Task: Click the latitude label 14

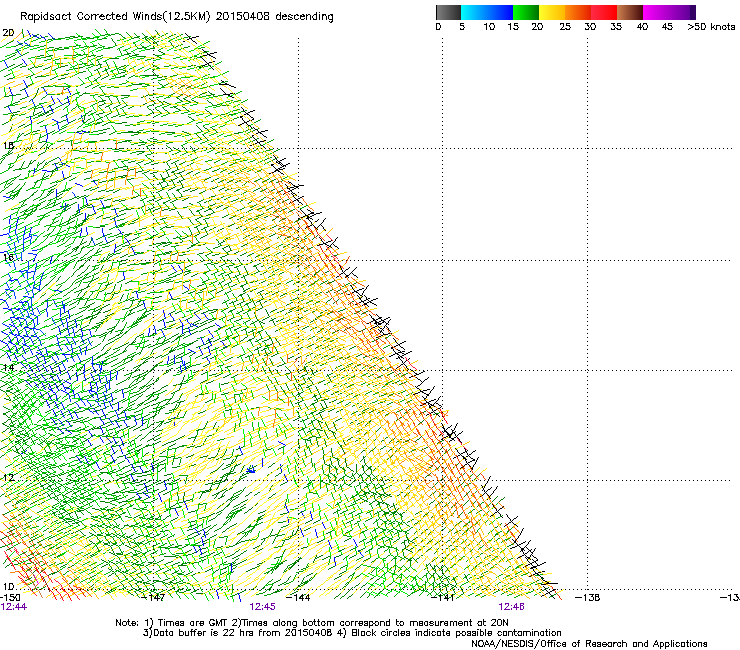Action: click(x=8, y=367)
